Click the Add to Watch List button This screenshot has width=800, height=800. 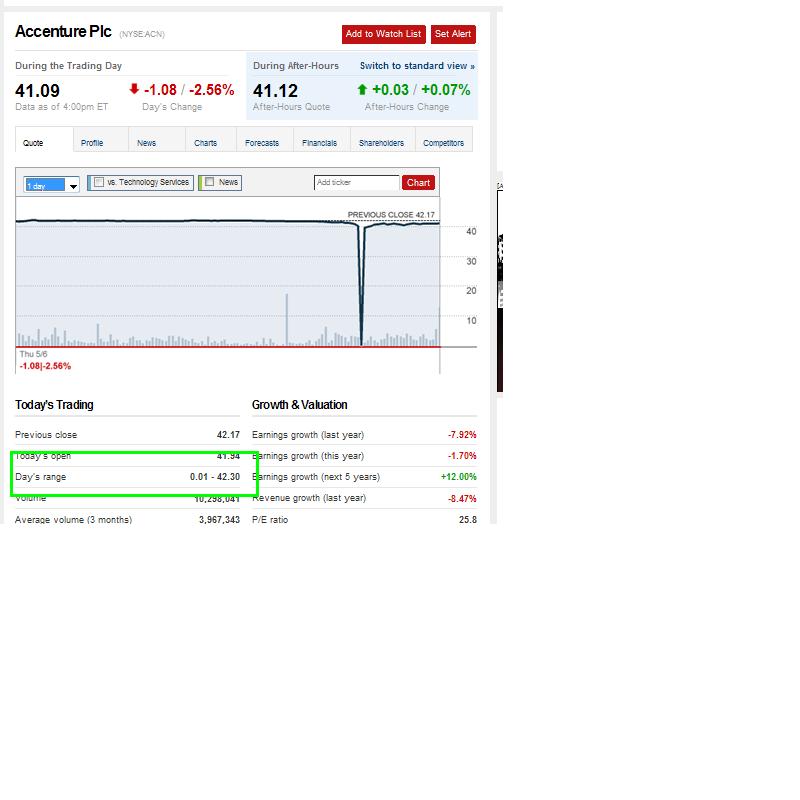pos(383,34)
